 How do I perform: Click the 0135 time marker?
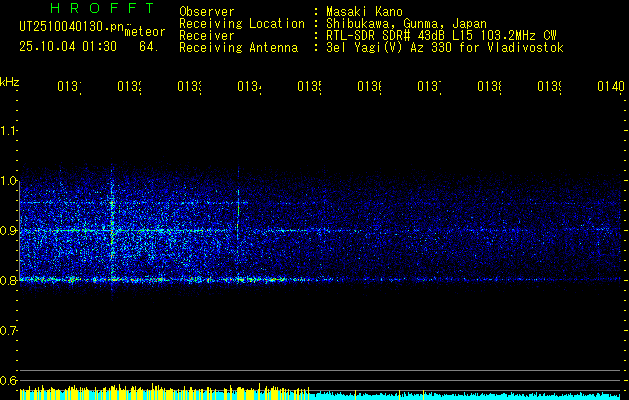coord(309,86)
